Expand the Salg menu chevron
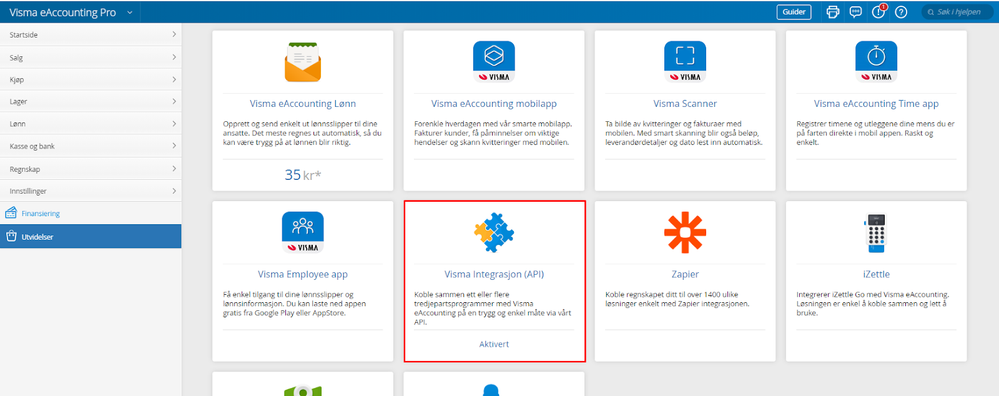Viewport: 999px width, 396px height. 173,57
